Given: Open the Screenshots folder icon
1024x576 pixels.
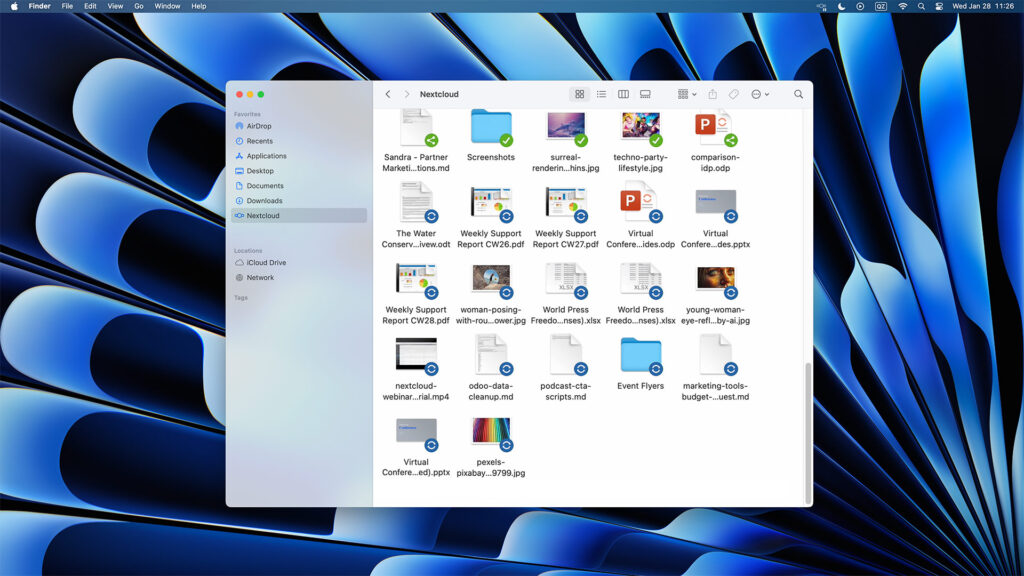Looking at the screenshot, I should coord(491,128).
